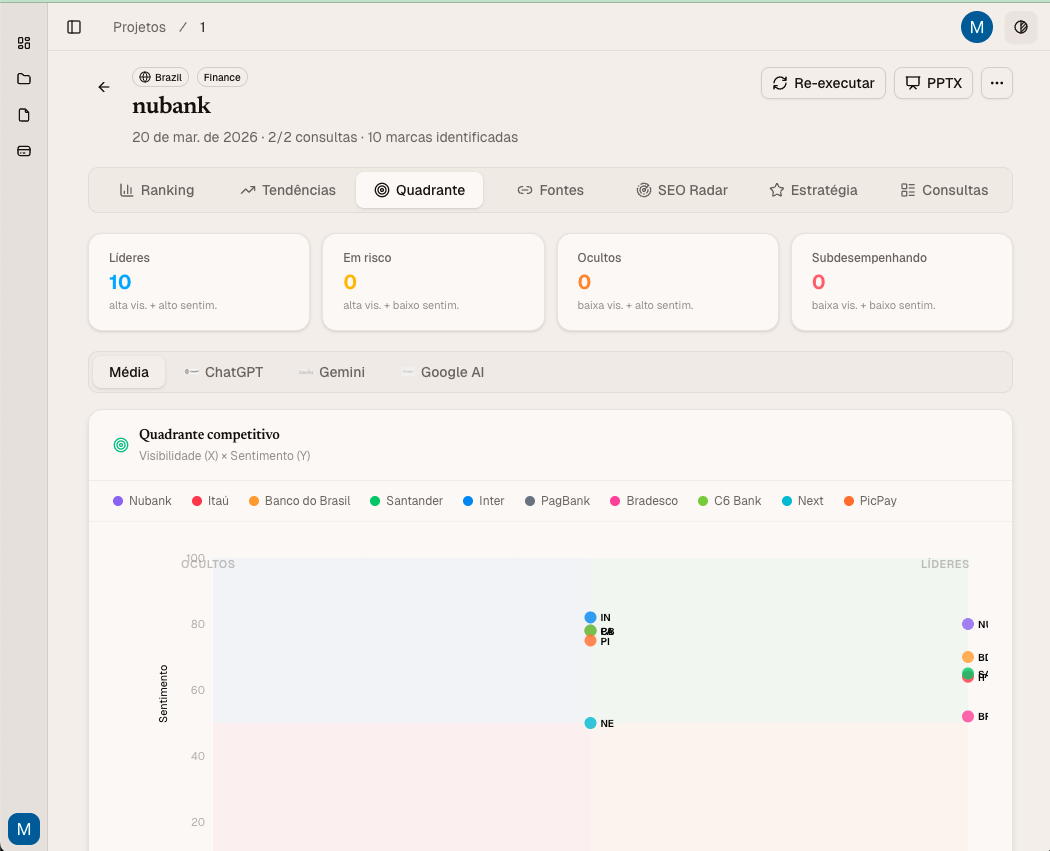Screen dimensions: 1050x851
Task: Switch to the SEO Radar tab
Action: pyautogui.click(x=682, y=190)
